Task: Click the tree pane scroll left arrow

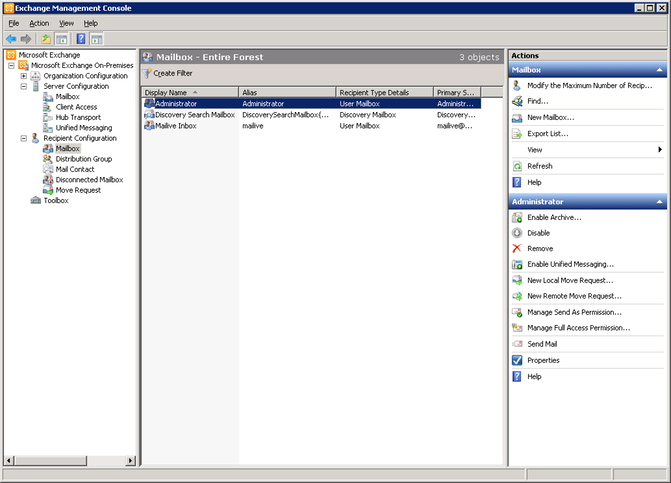Action: [9, 461]
